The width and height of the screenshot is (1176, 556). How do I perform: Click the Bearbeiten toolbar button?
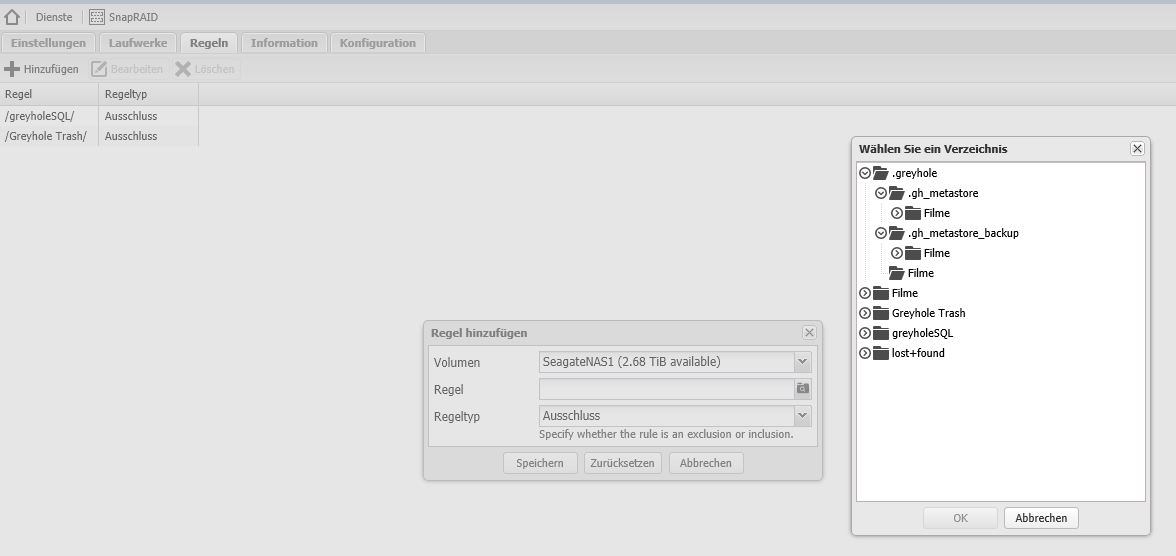tap(127, 69)
